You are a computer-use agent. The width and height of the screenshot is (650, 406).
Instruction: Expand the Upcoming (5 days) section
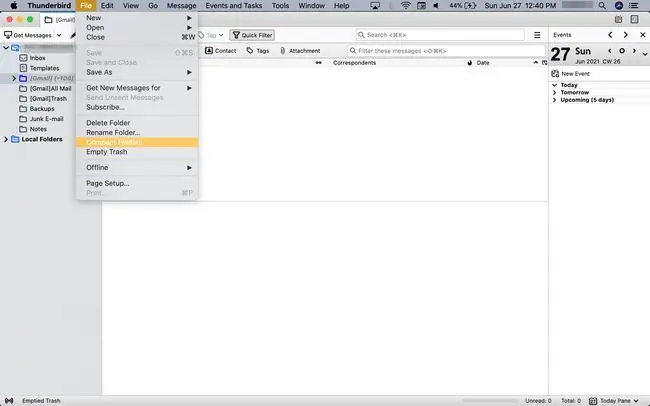coord(555,100)
